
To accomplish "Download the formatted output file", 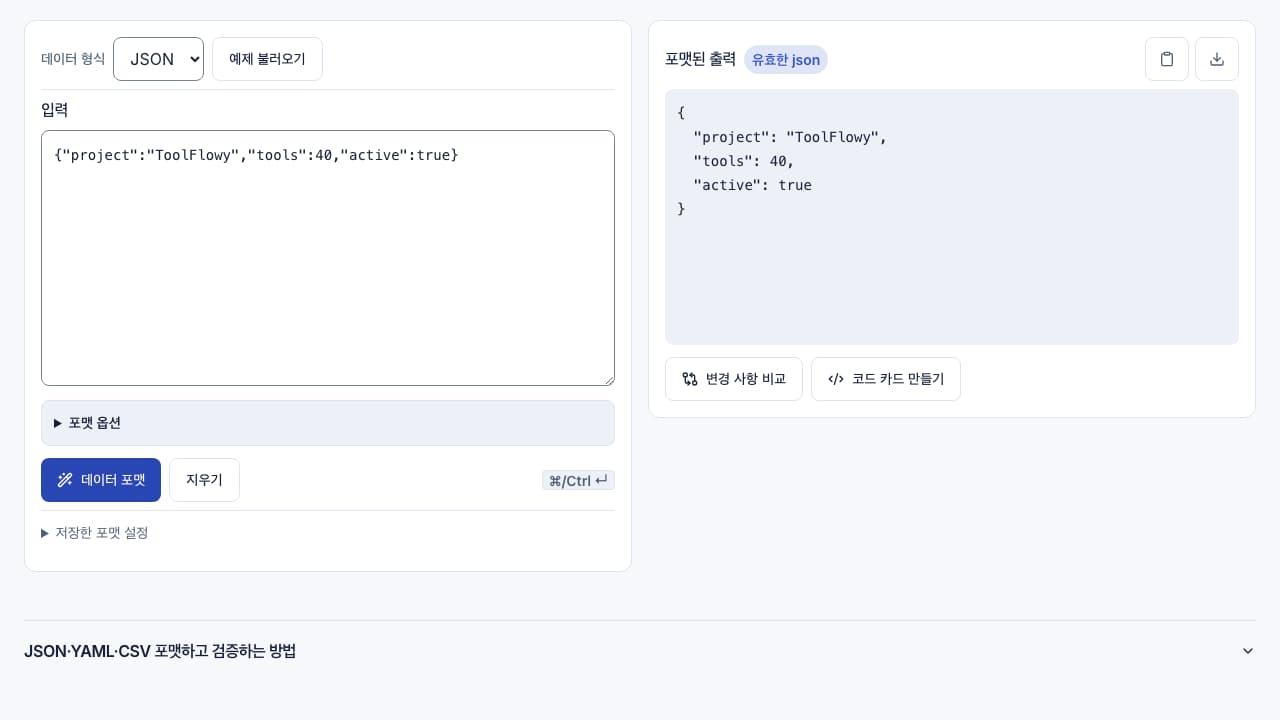I will [1217, 59].
